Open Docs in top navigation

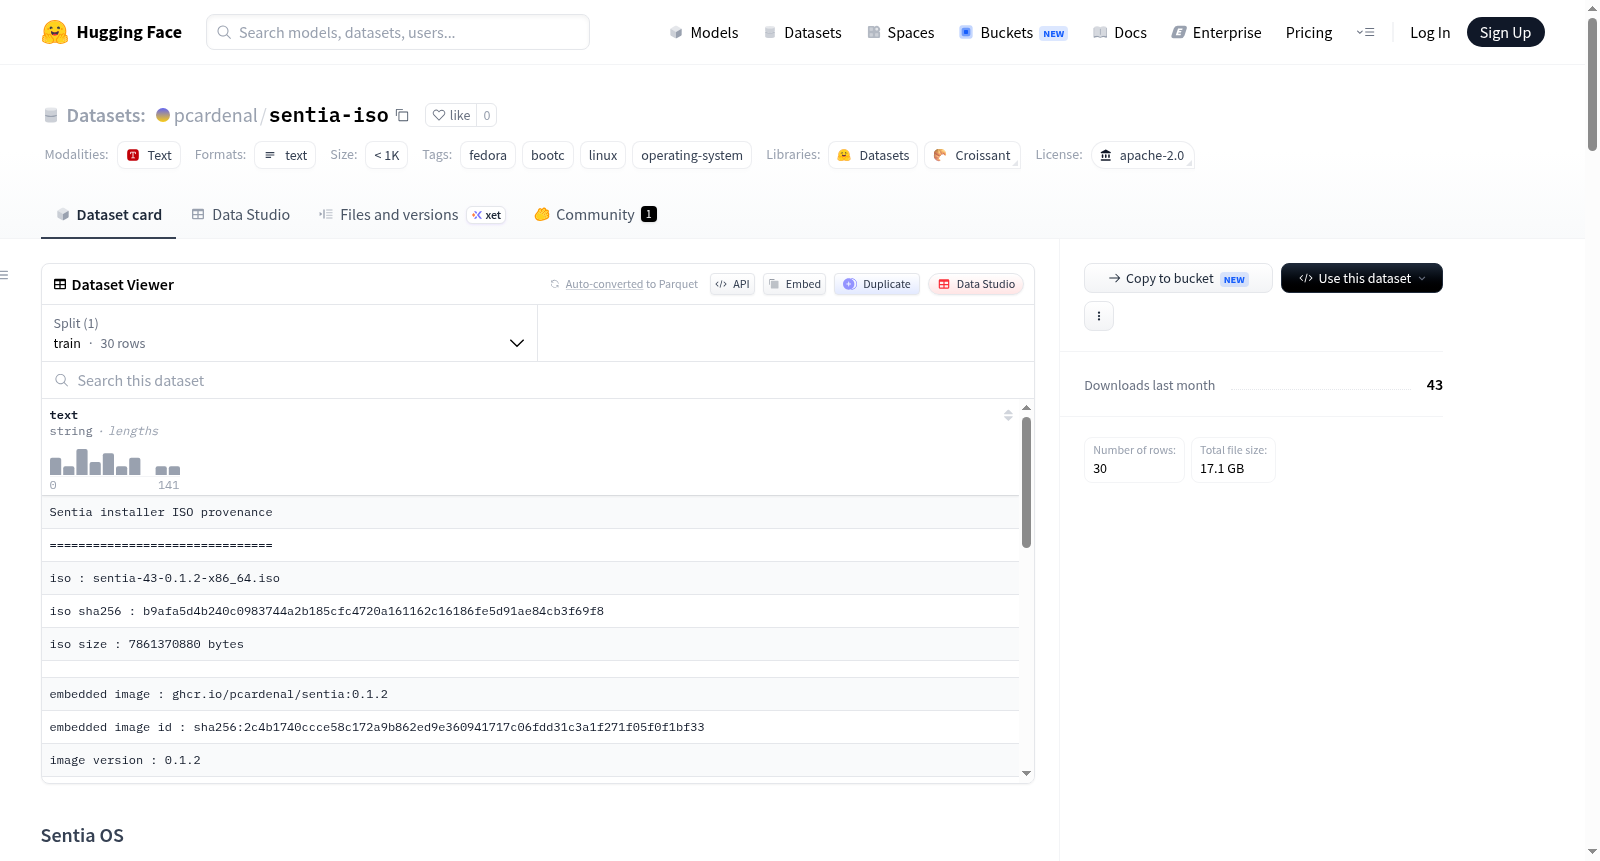pos(1120,32)
